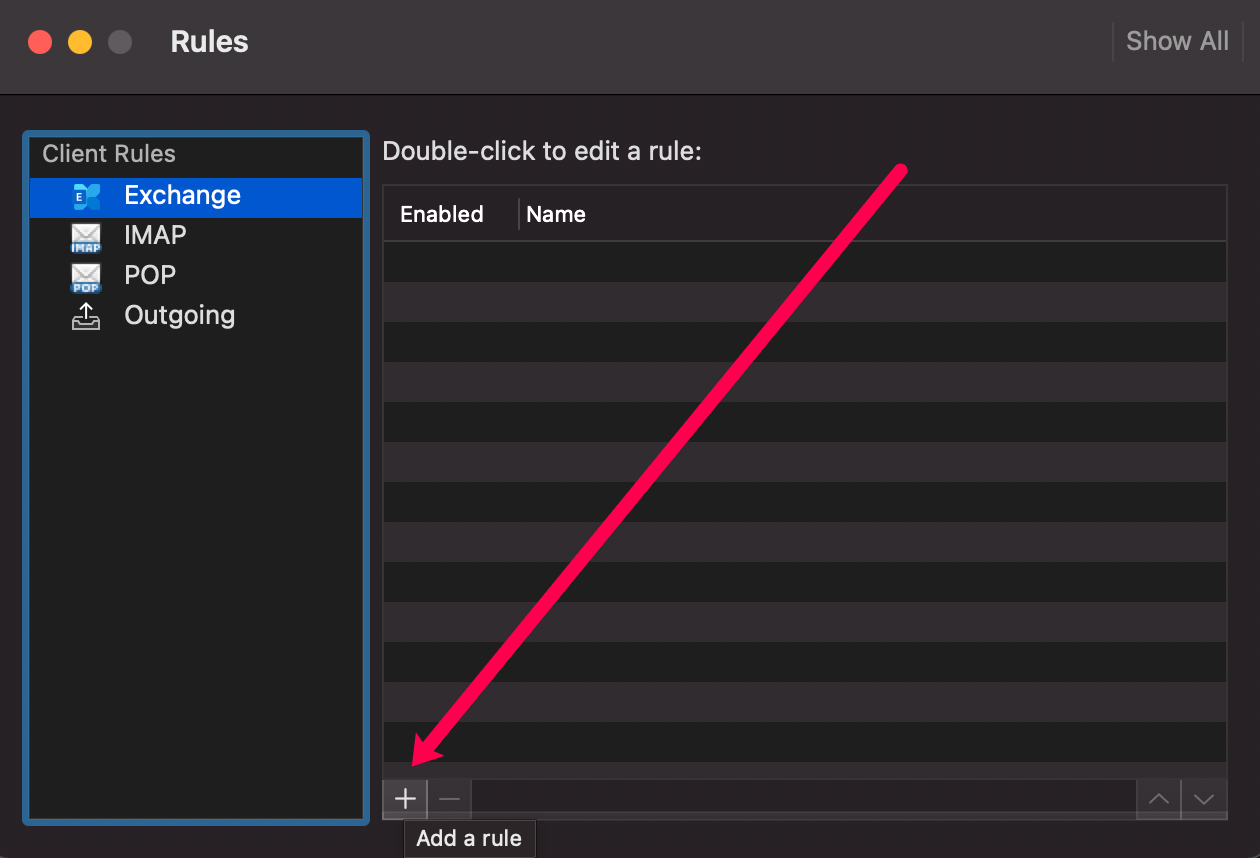Click the Exchange account icon
1260x858 pixels.
(87, 196)
